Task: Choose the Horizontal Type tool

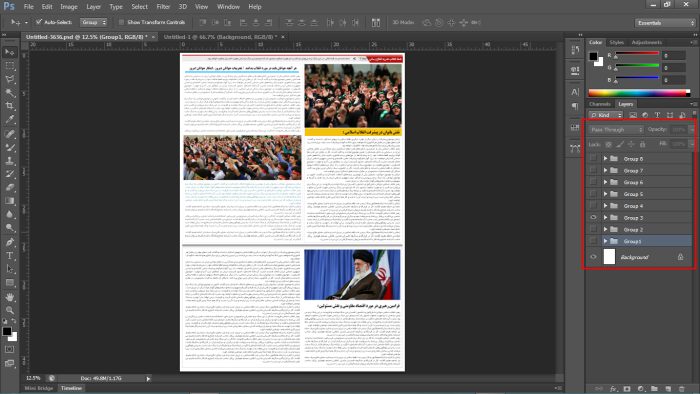Action: pos(9,256)
